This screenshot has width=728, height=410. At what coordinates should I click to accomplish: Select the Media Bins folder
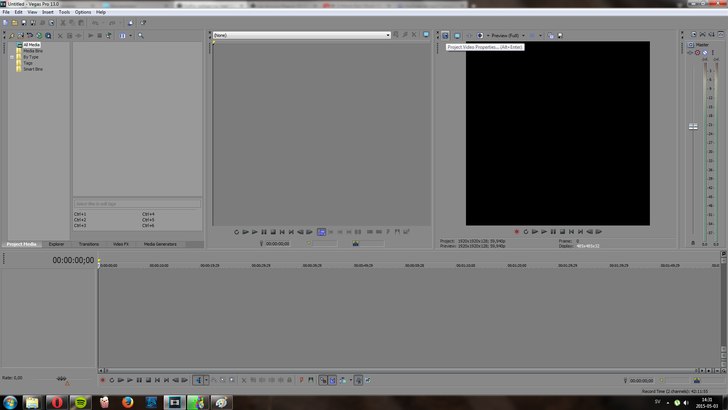[x=32, y=51]
